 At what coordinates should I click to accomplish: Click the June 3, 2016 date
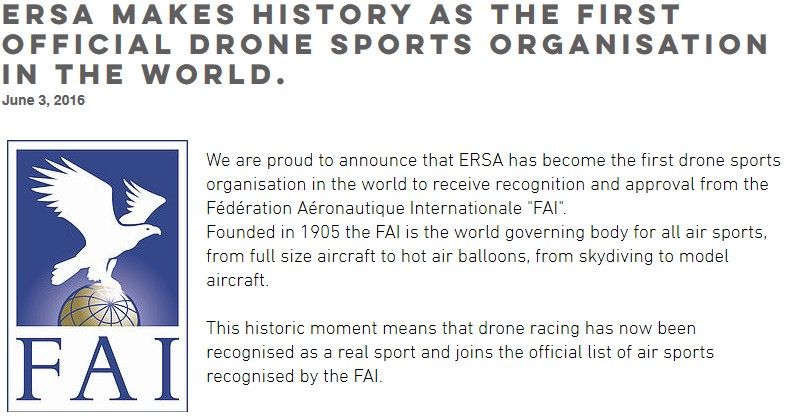point(44,101)
